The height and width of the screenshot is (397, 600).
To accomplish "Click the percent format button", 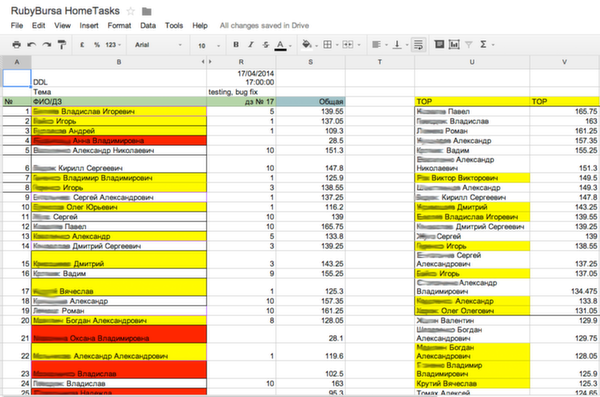I will [x=97, y=45].
